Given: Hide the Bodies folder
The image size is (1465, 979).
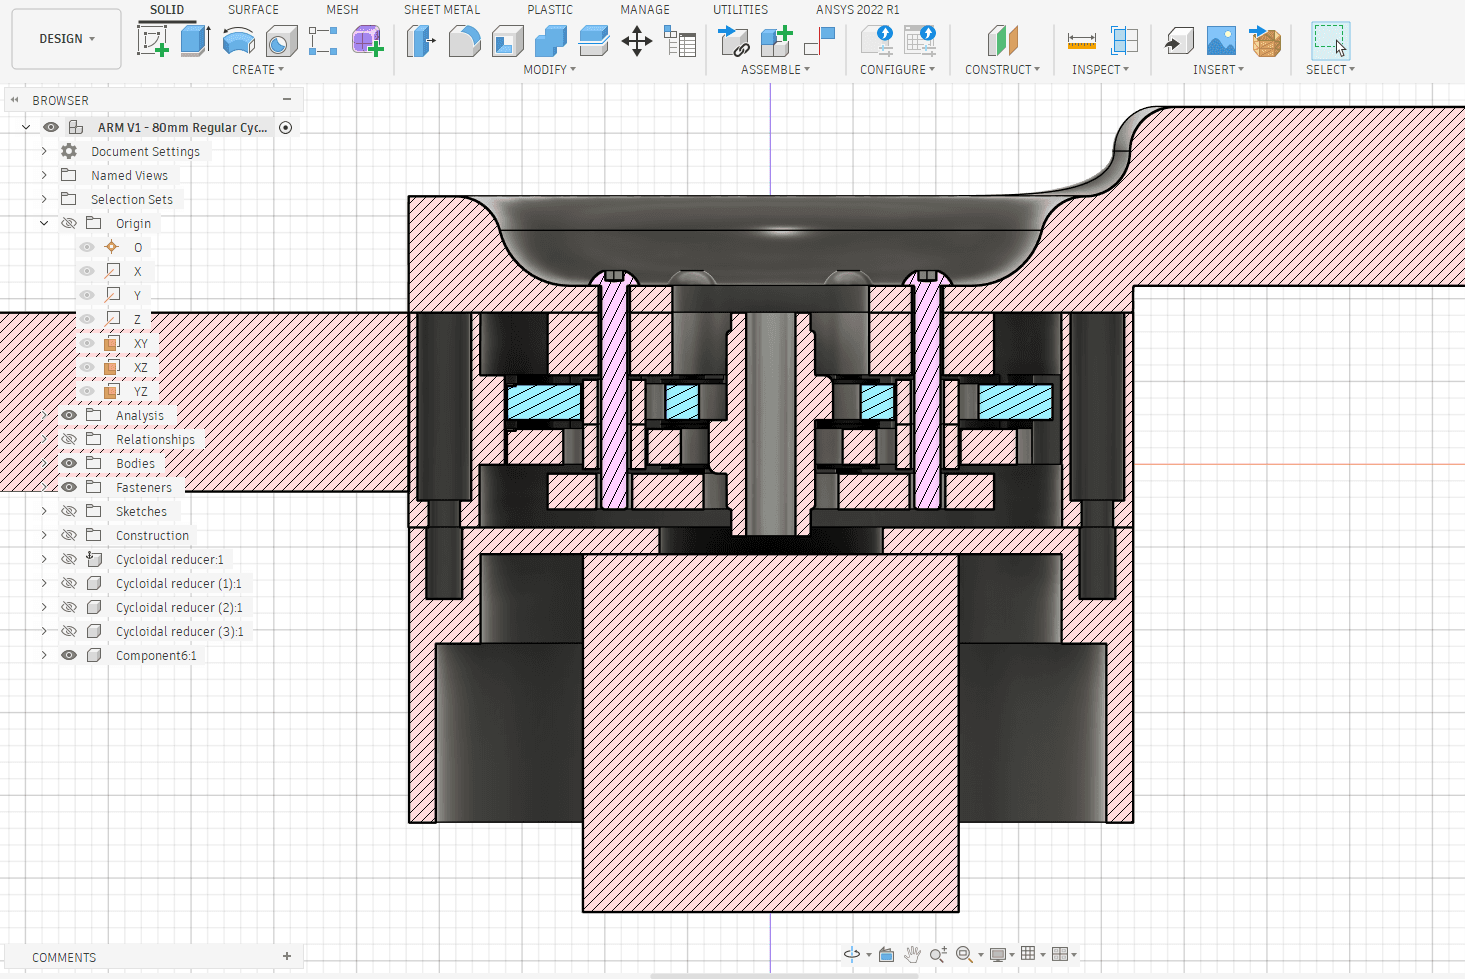Looking at the screenshot, I should 69,463.
